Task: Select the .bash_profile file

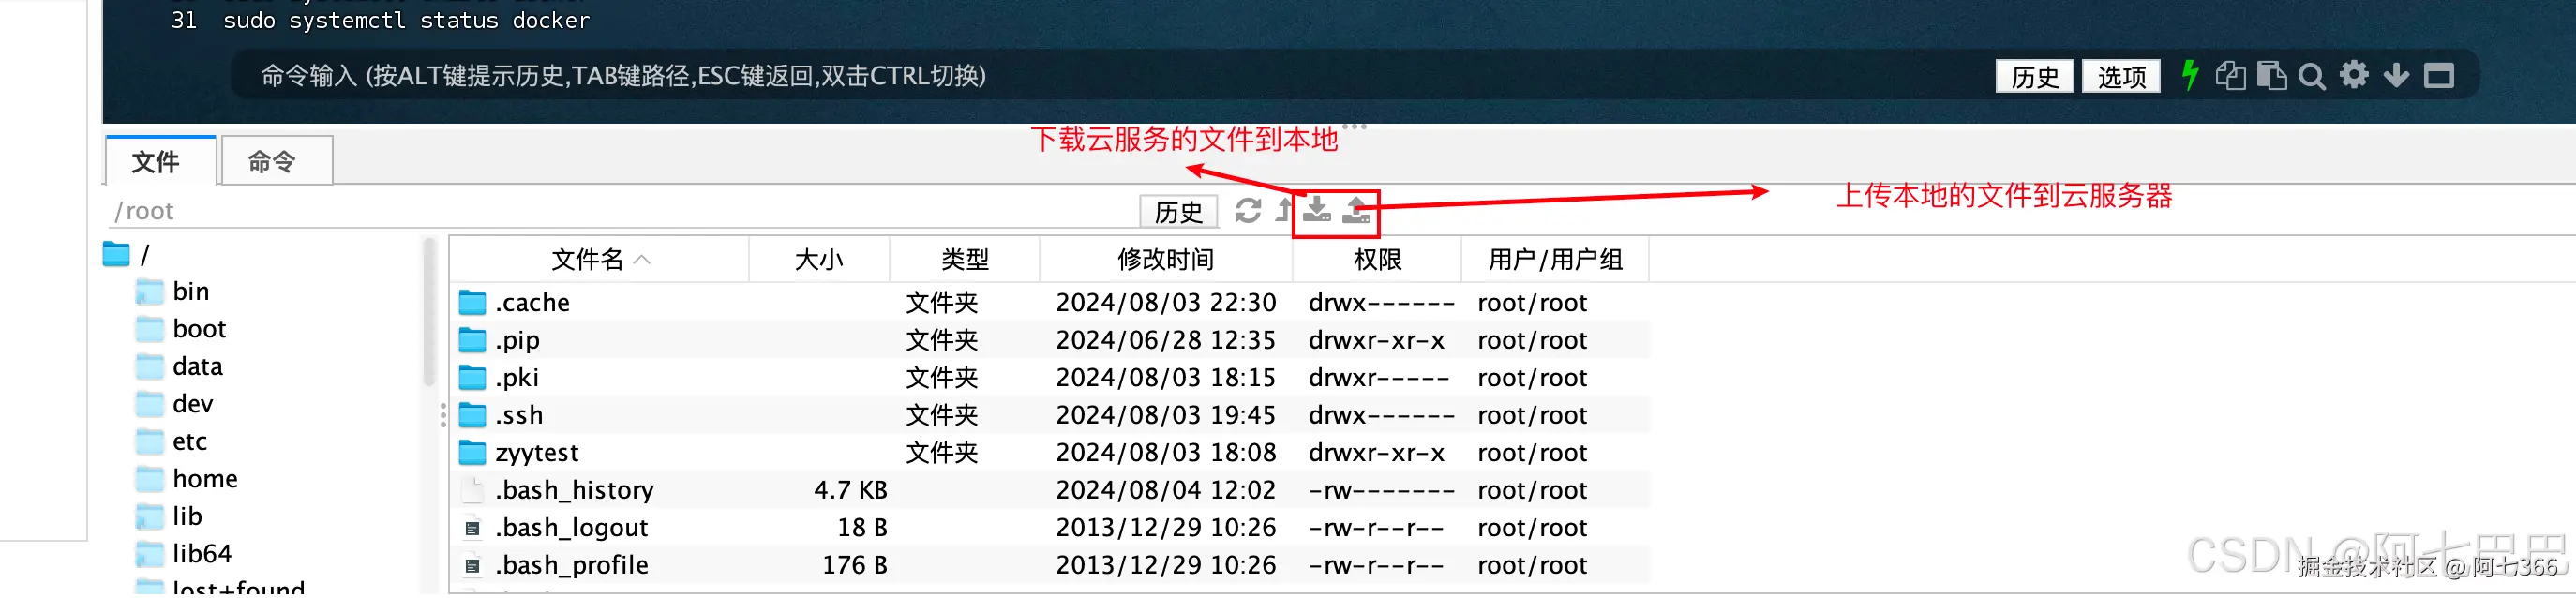Action: [1050, 565]
